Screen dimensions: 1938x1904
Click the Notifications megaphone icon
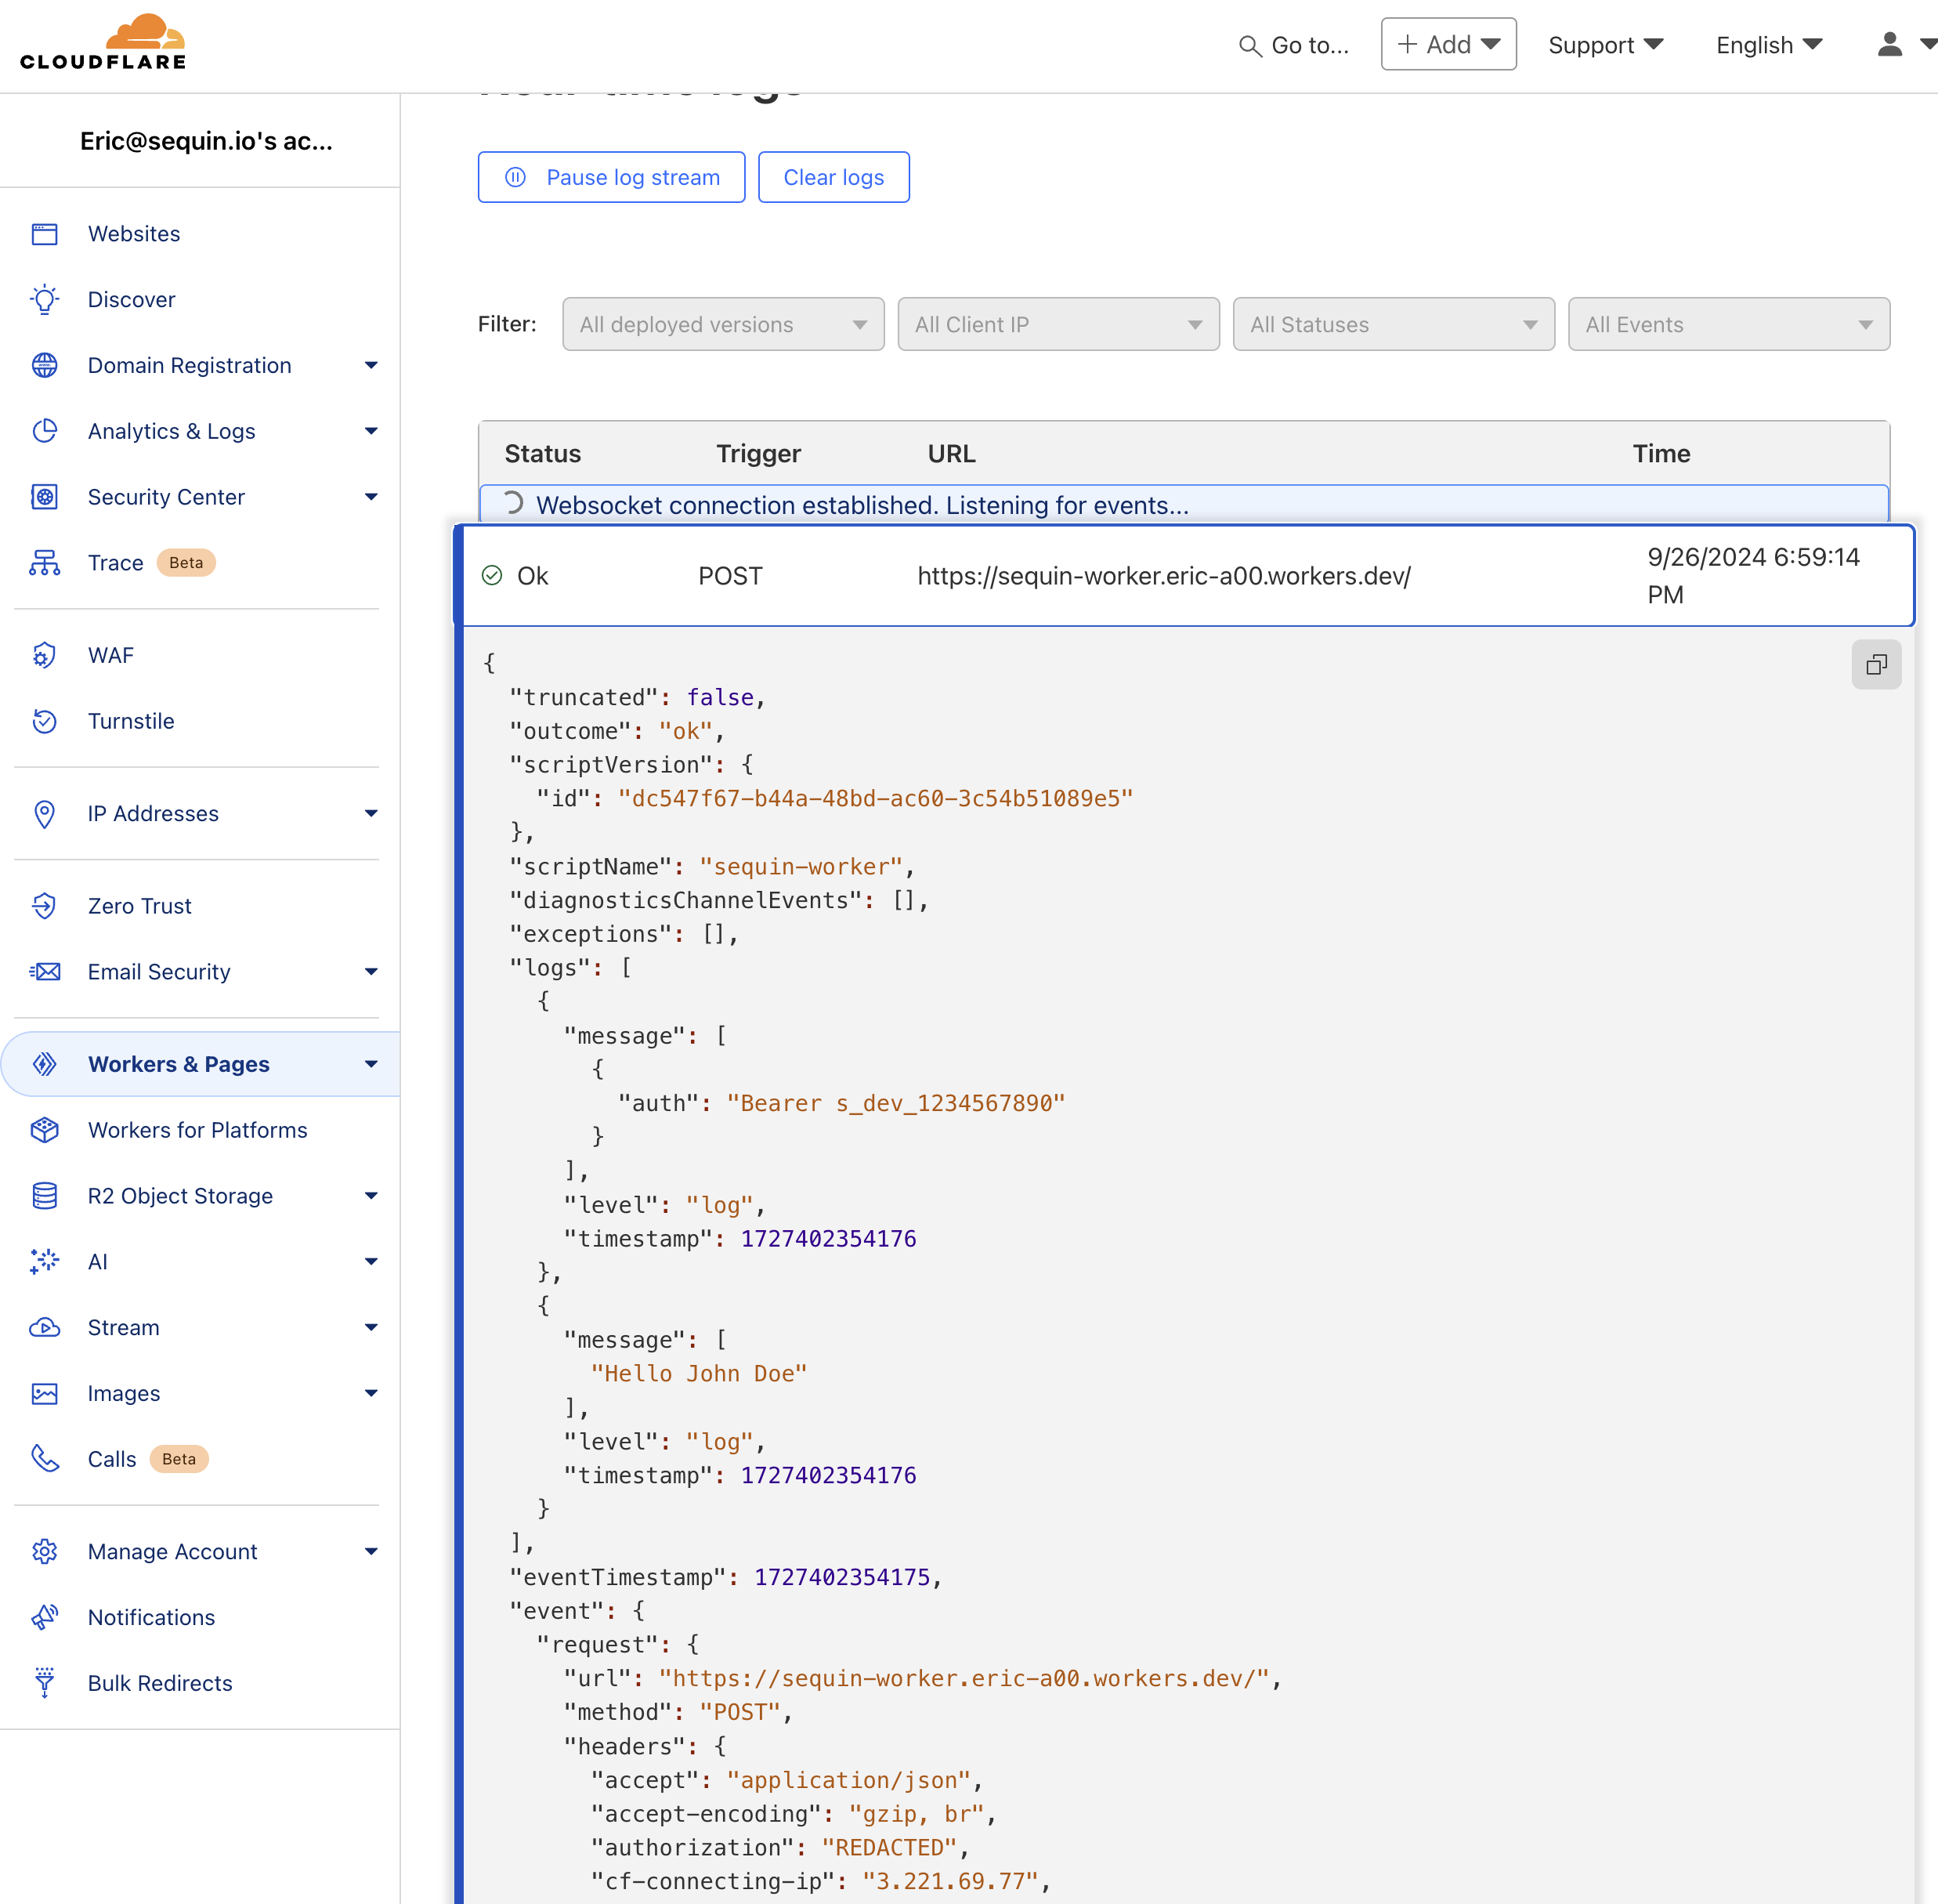(44, 1617)
